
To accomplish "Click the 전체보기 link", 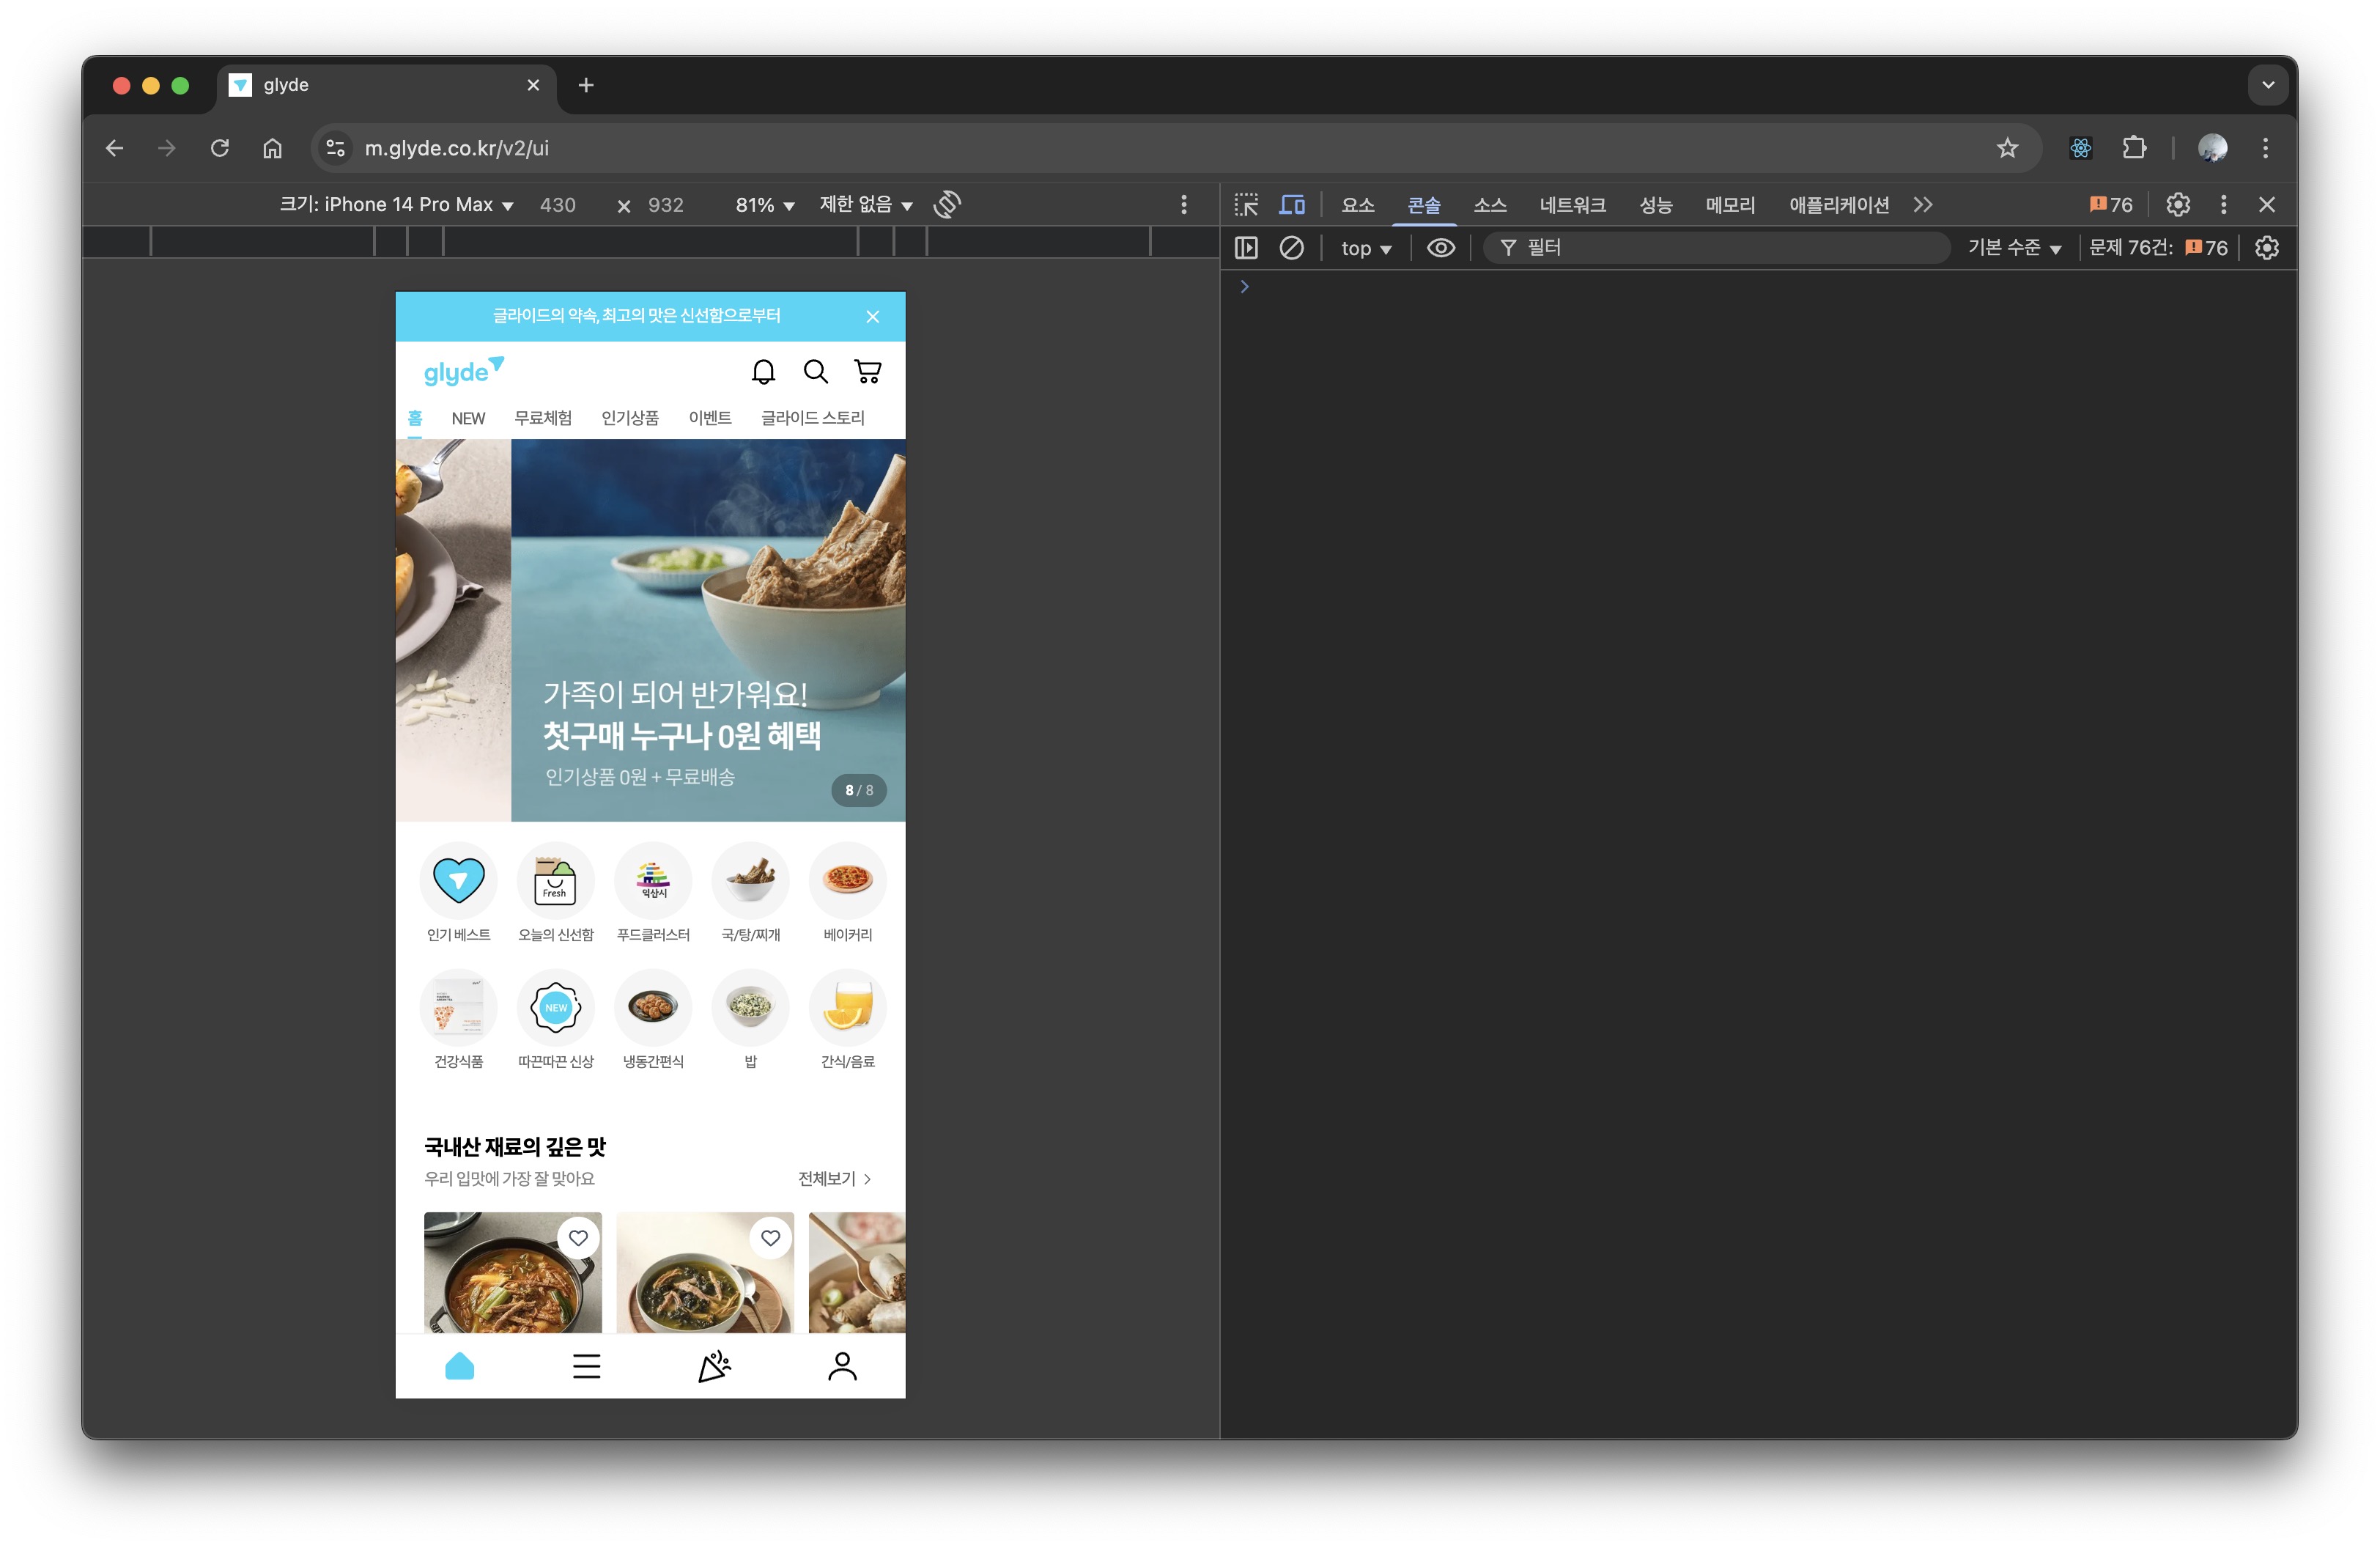I will [x=835, y=1179].
